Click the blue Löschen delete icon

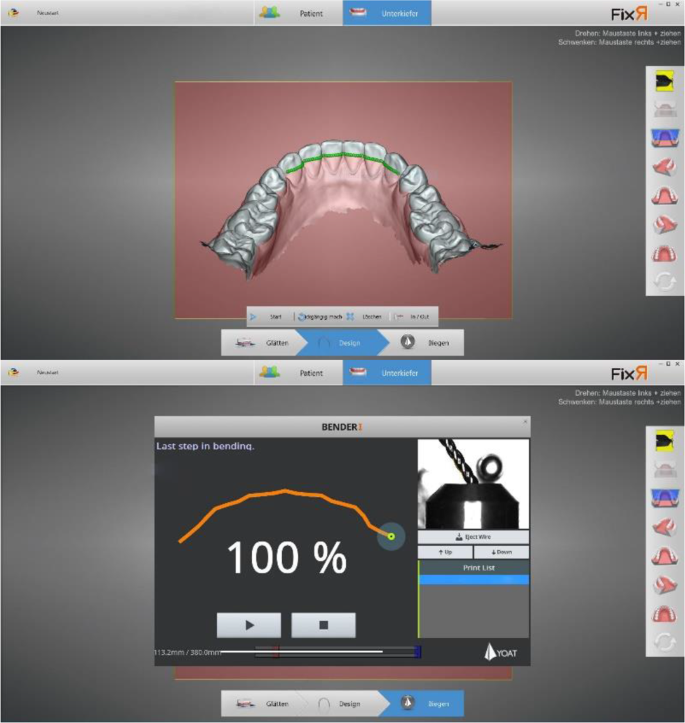(x=350, y=317)
